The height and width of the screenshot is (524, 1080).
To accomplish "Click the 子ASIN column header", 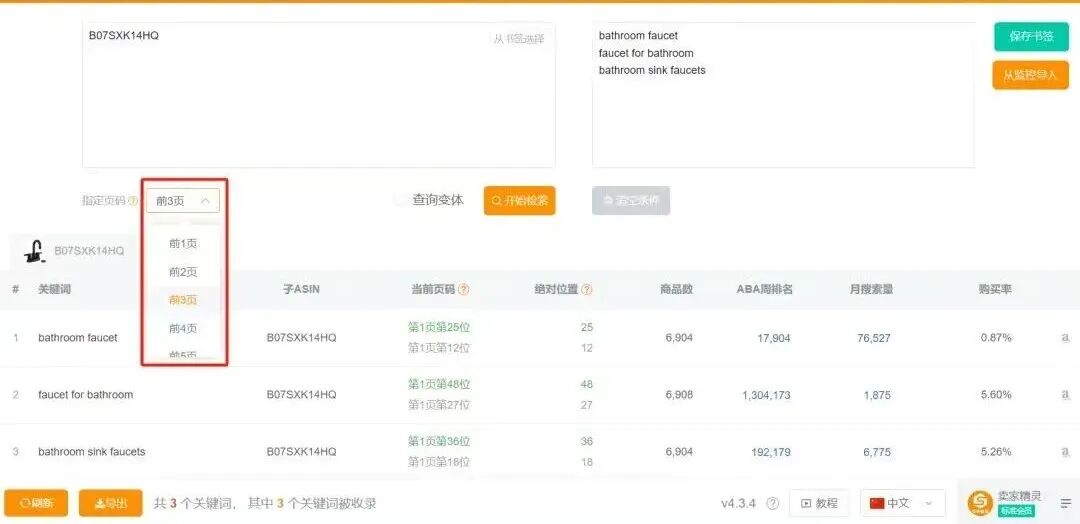I will click(302, 290).
